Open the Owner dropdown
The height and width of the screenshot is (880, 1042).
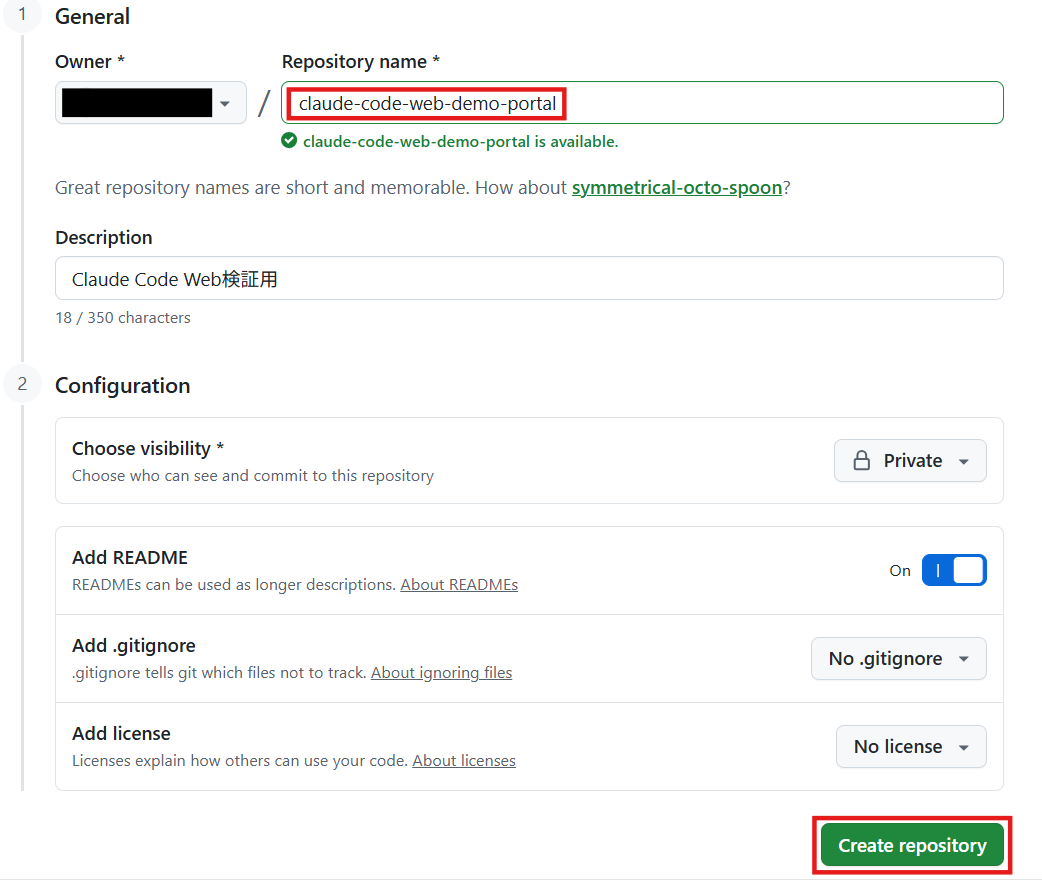151,103
